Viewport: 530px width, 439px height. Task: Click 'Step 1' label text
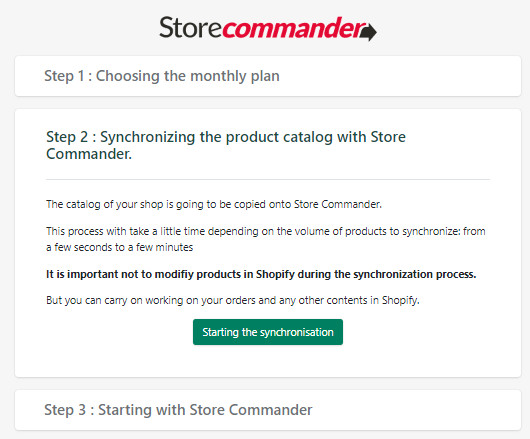64,76
